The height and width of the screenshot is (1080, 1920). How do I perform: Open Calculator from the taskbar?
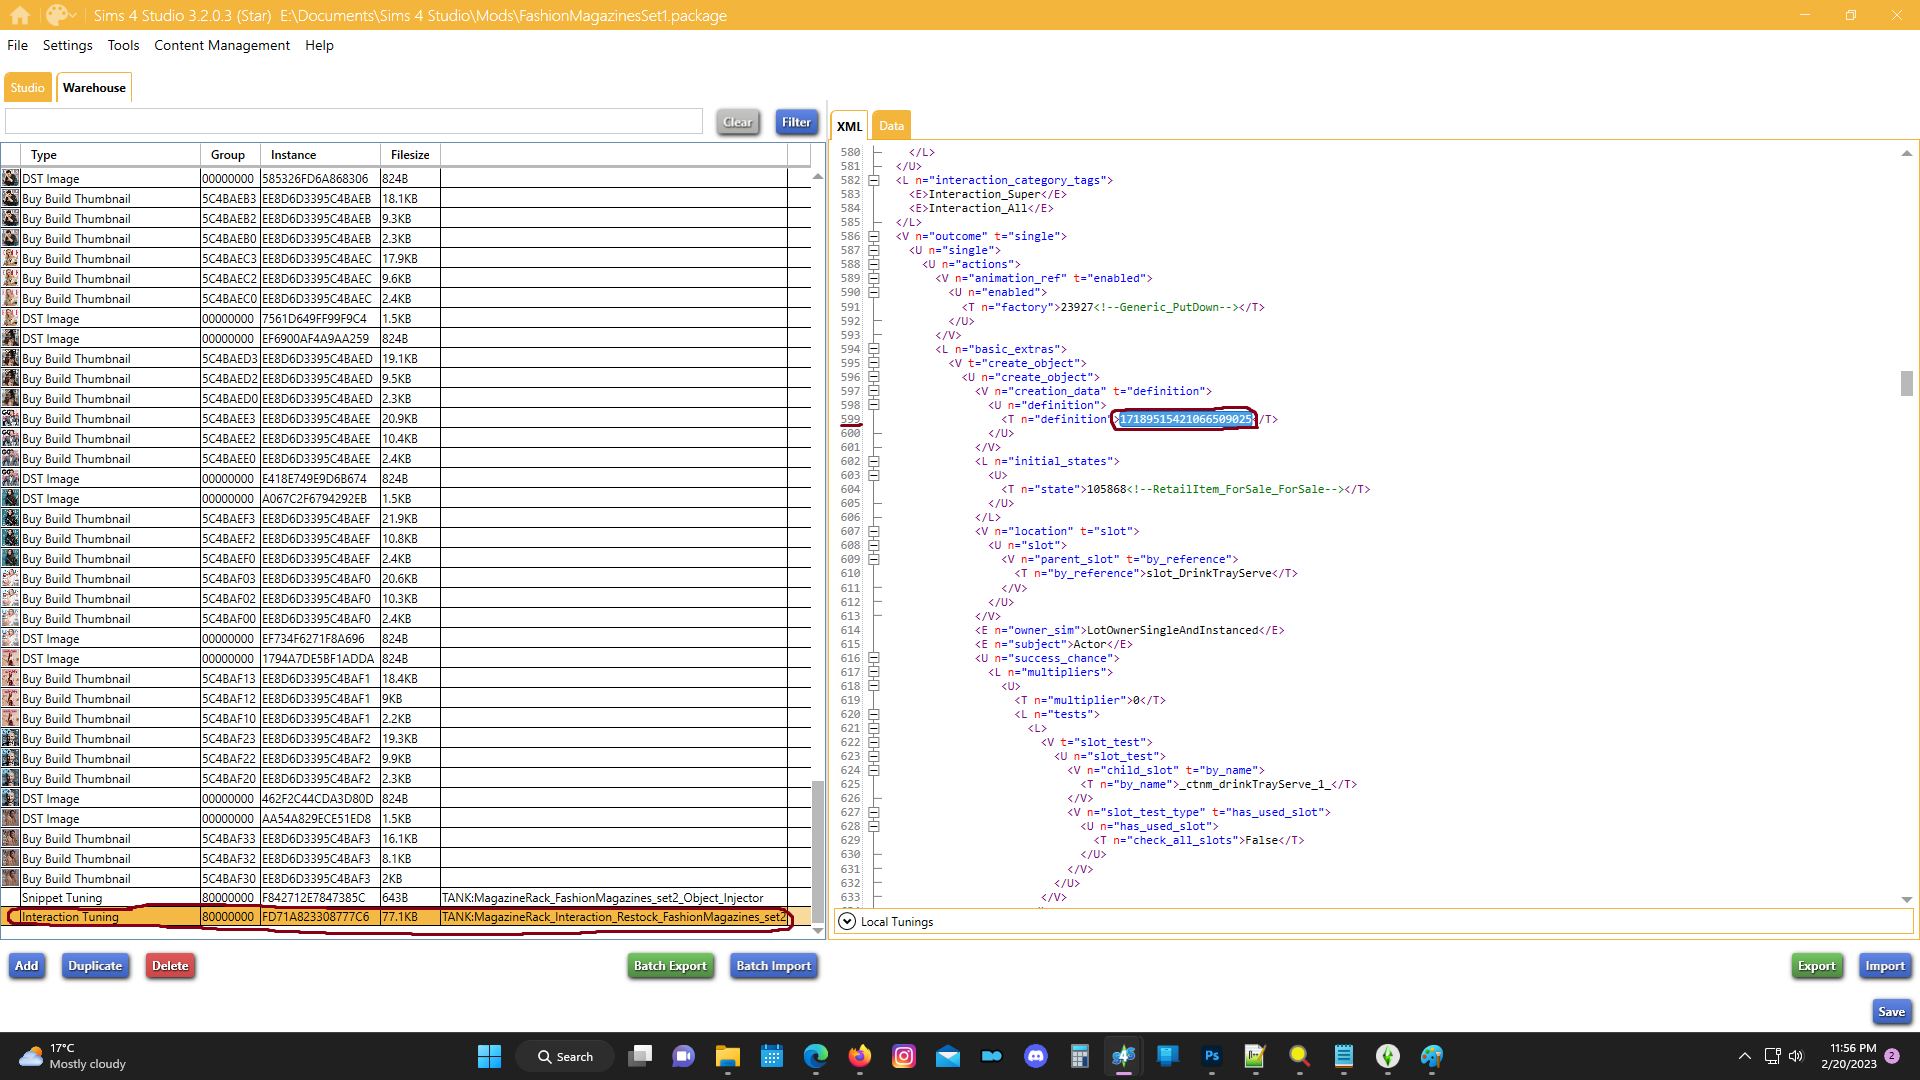point(1079,1056)
